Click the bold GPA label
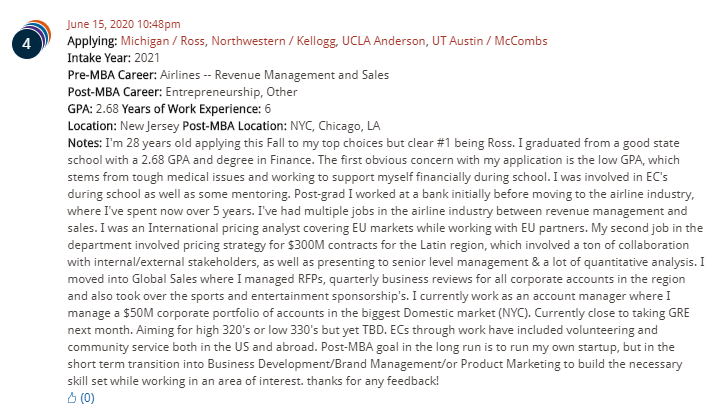The width and height of the screenshot is (720, 413). (80, 108)
